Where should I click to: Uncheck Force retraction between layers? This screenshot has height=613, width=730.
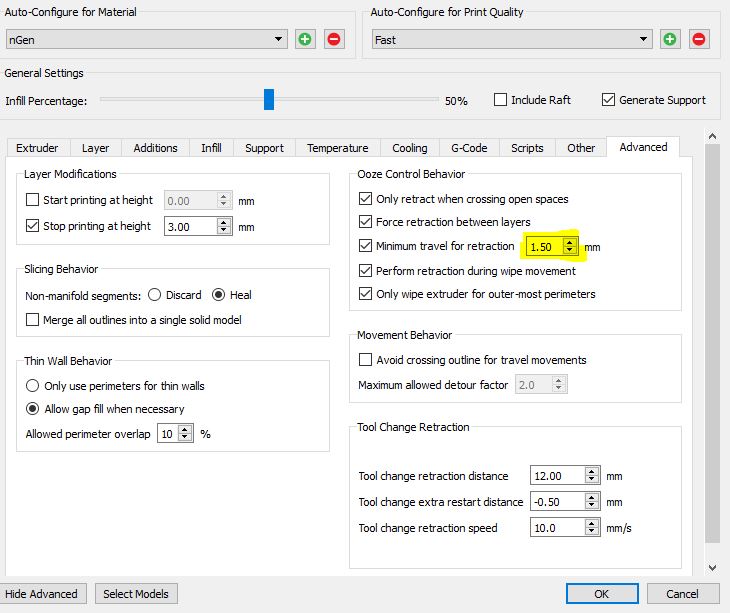pos(365,222)
